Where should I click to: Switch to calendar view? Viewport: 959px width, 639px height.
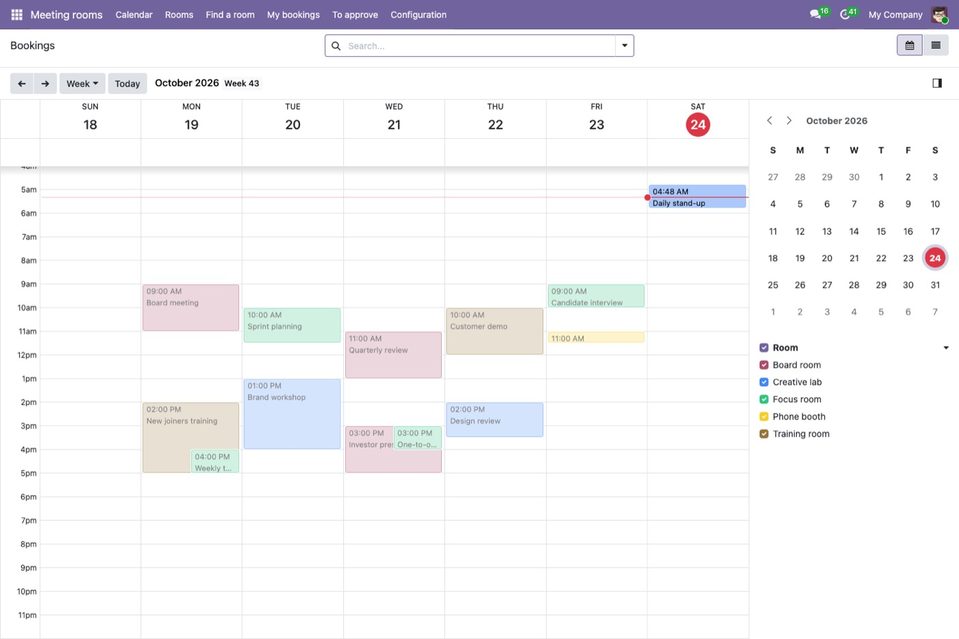(x=909, y=45)
